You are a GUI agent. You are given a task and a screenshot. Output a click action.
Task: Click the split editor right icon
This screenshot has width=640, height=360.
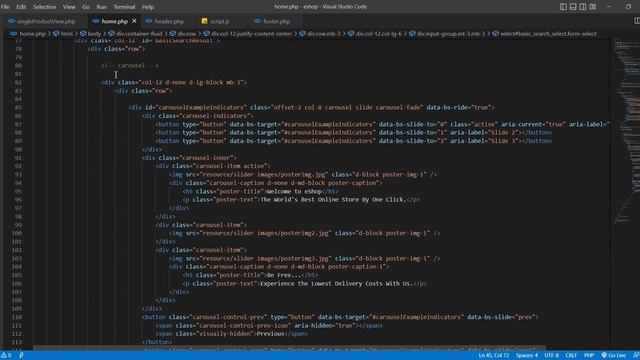pos(637,21)
